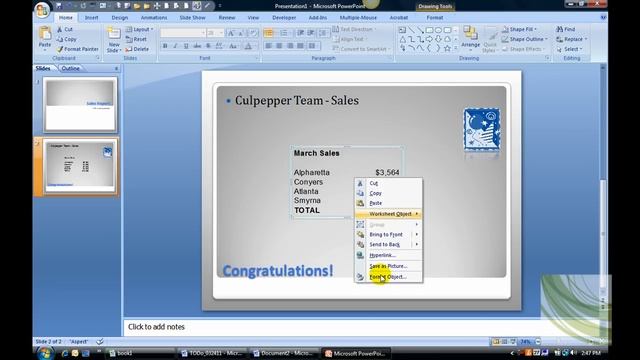Click Reset in the Slides group
The image size is (640, 360).
(136, 39)
